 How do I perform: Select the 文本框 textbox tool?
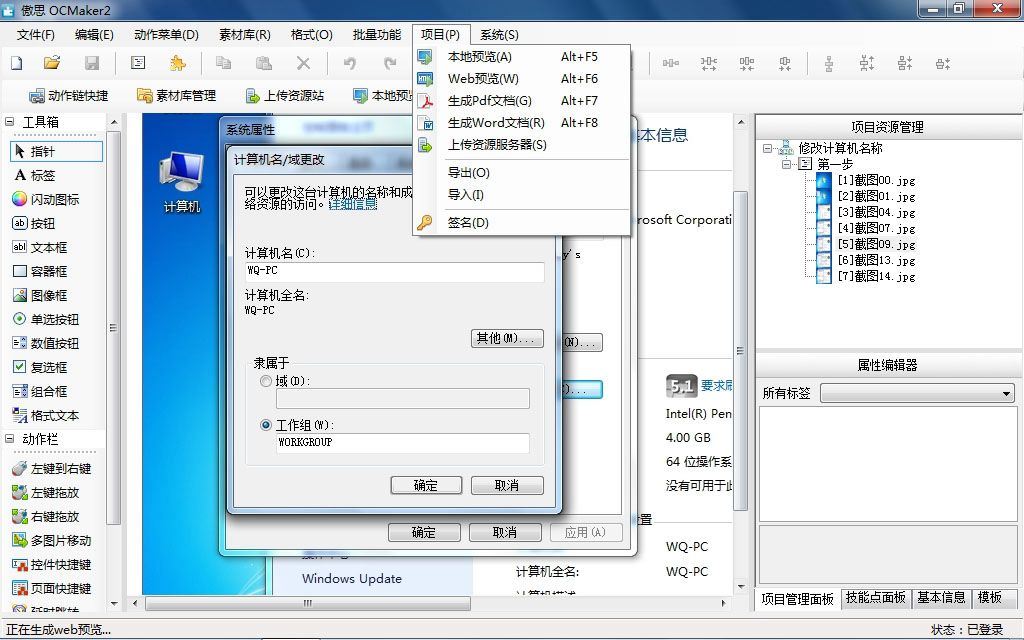[40, 248]
